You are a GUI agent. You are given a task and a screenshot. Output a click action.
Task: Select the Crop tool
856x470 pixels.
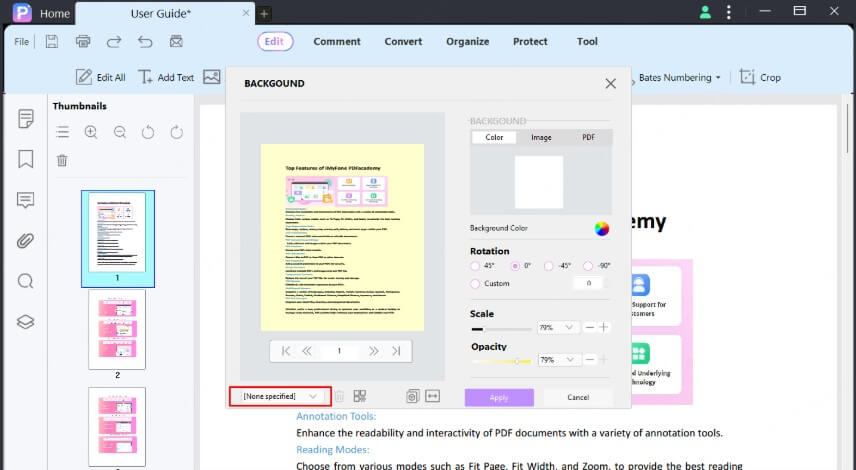pyautogui.click(x=760, y=78)
